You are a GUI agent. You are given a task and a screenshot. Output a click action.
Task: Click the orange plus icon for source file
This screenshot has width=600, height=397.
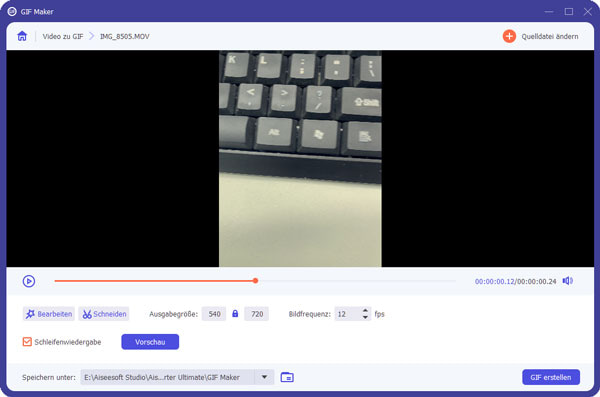509,36
